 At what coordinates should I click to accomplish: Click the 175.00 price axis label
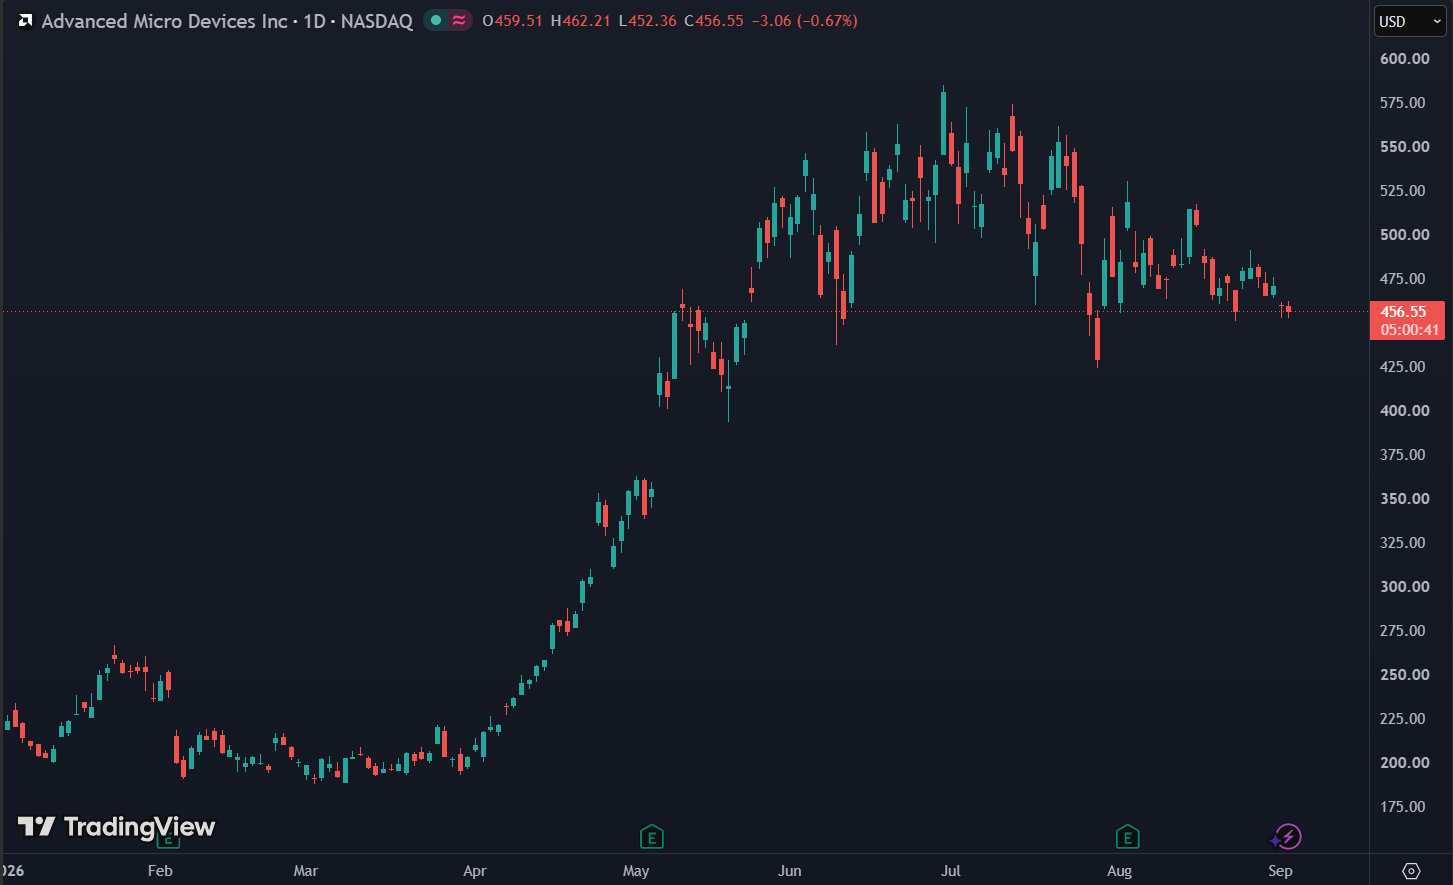pos(1405,807)
